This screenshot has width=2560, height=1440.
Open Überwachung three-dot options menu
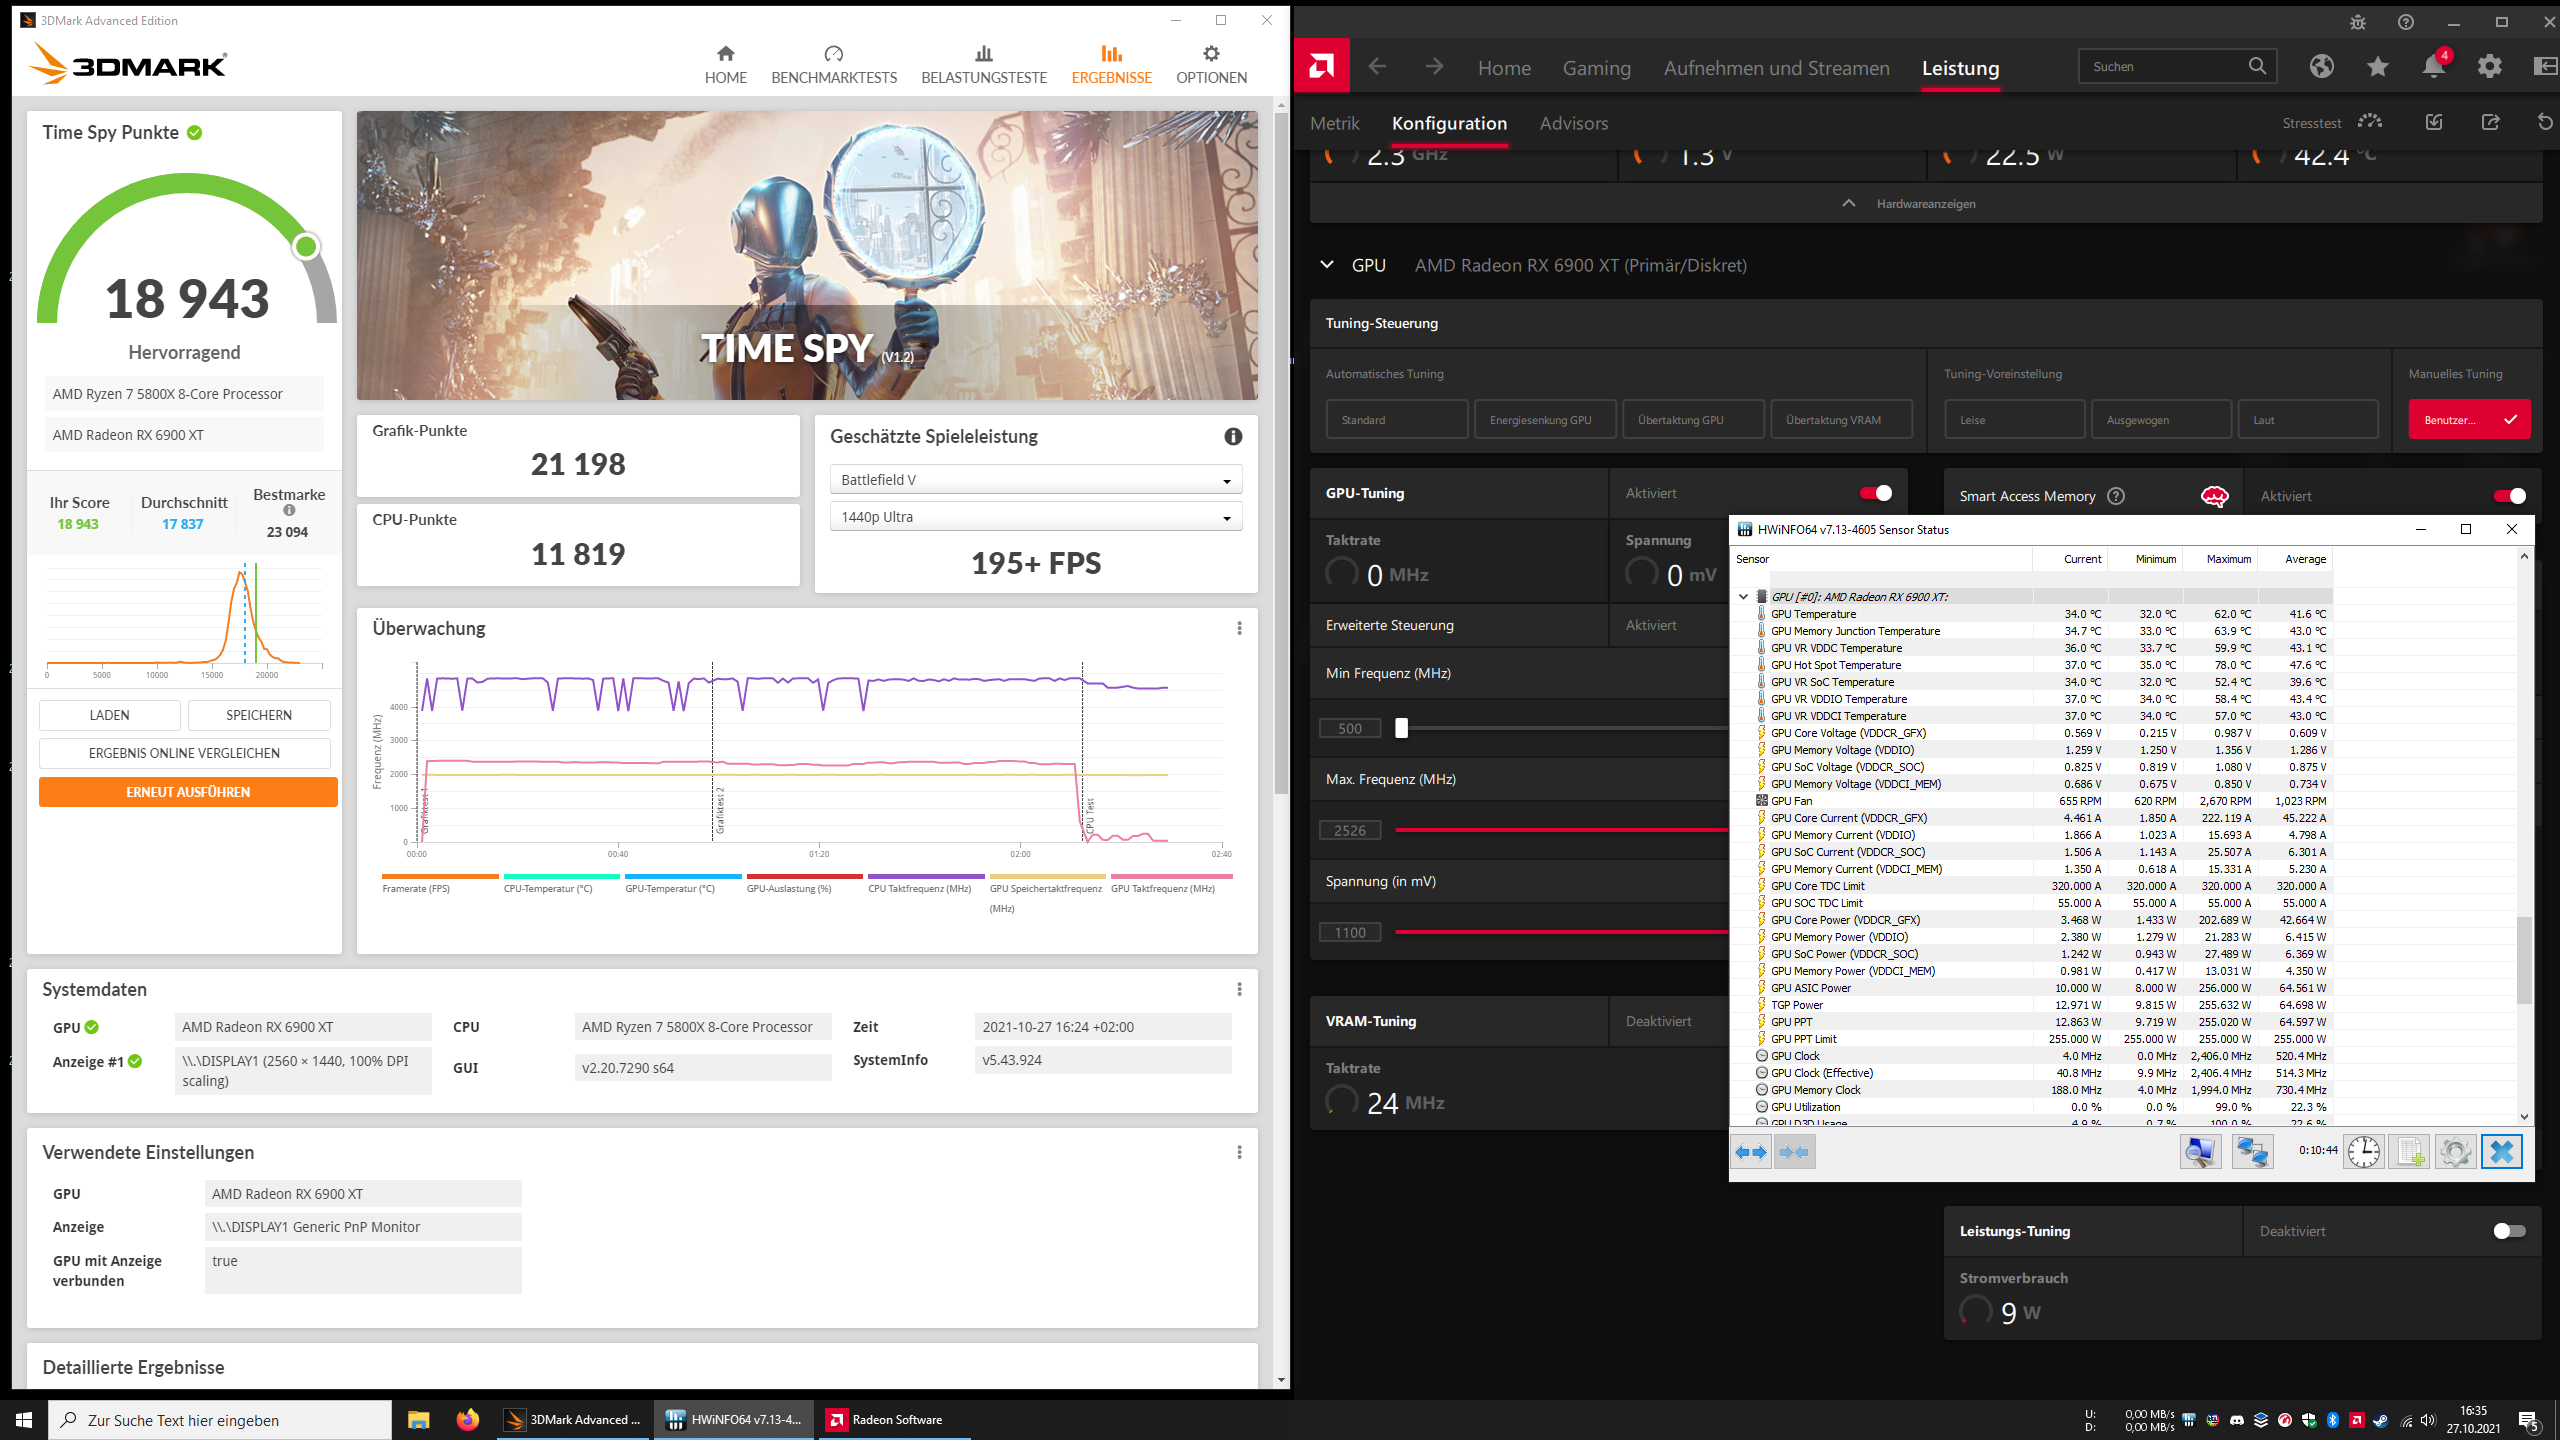tap(1239, 628)
